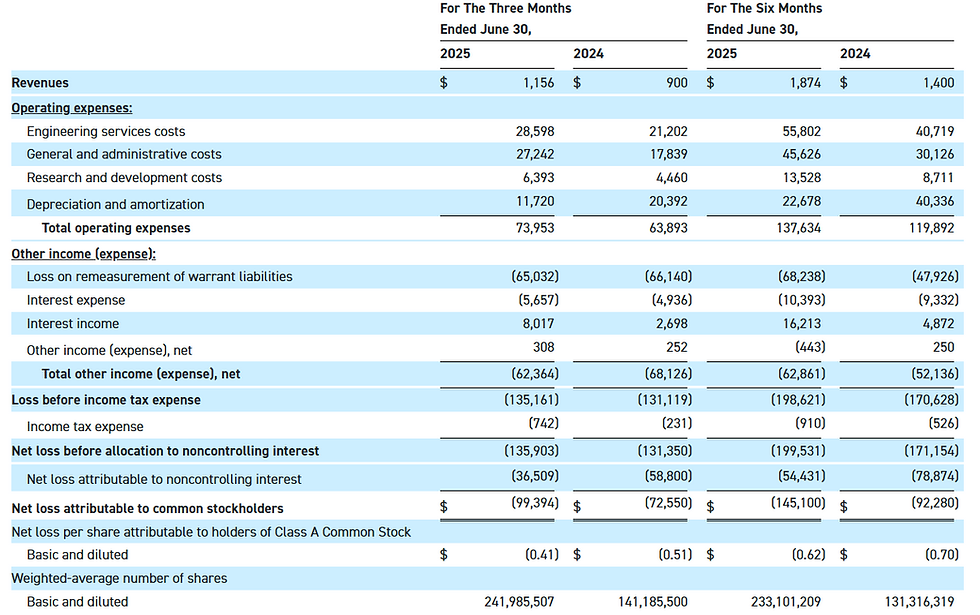This screenshot has height=615, width=980.
Task: Click research and development value 13,528
Action: [802, 178]
